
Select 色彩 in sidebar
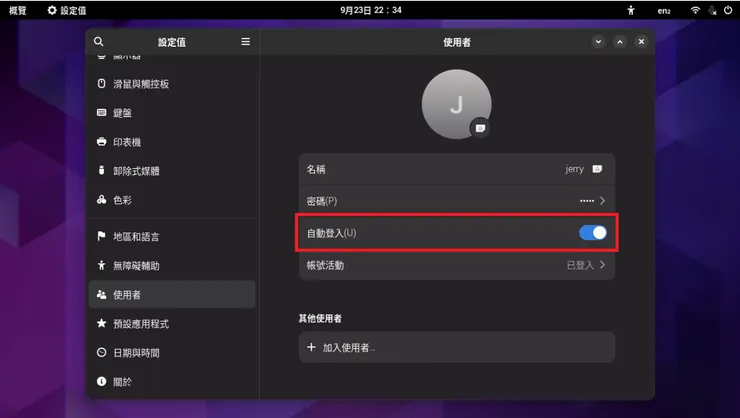click(x=172, y=200)
